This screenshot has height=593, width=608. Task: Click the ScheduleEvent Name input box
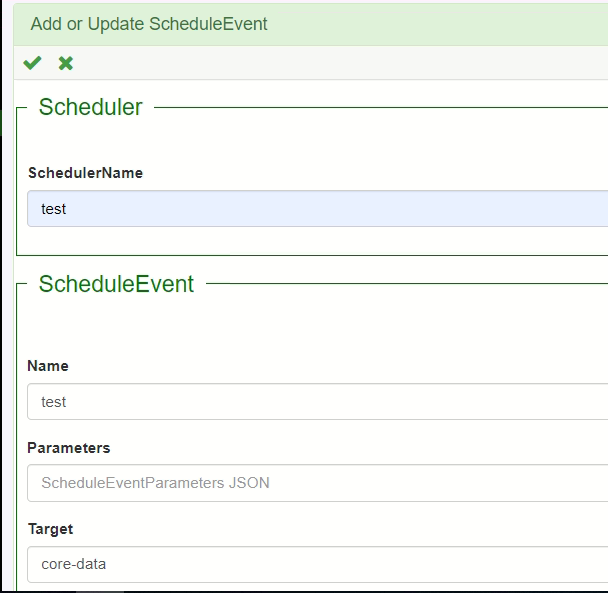[318, 401]
